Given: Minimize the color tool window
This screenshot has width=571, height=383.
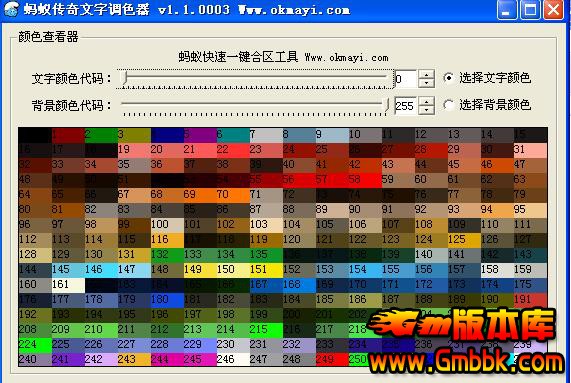Looking at the screenshot, I should click(506, 9).
